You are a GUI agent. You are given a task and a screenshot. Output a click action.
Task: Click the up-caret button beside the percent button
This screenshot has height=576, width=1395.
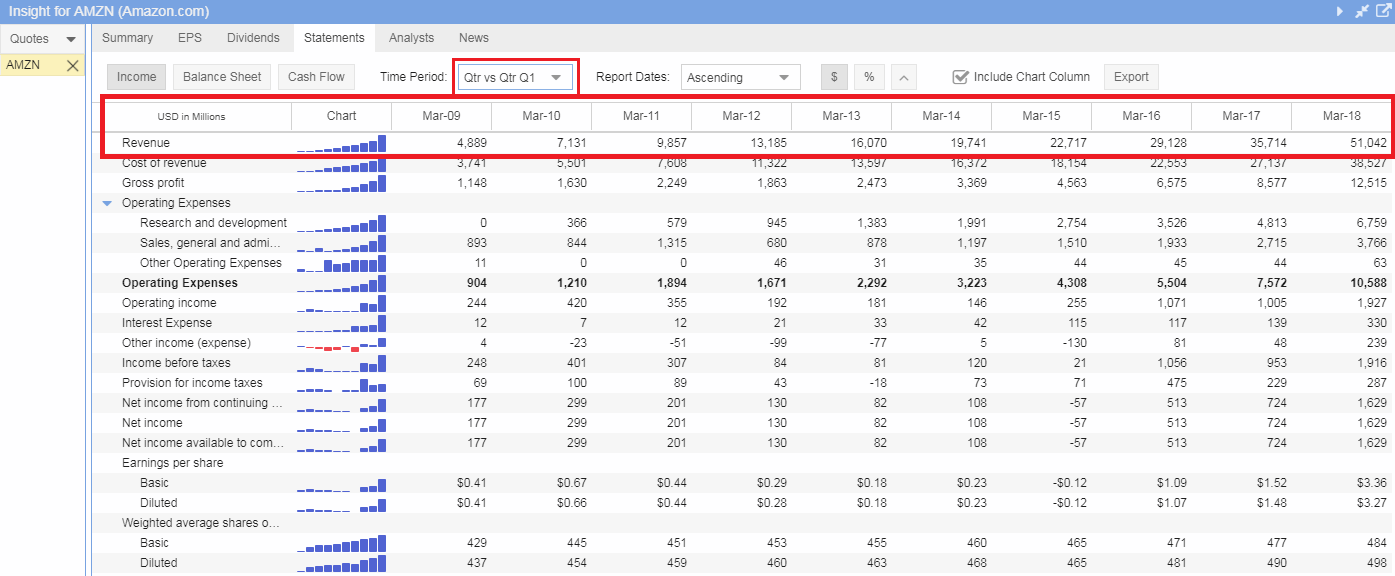pyautogui.click(x=902, y=77)
